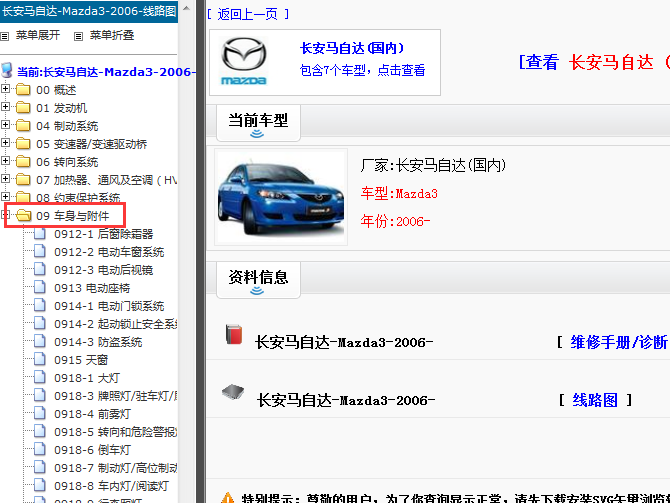This screenshot has width=670, height=503.
Task: Open the 维修手册/诊断 link
Action: [619, 342]
